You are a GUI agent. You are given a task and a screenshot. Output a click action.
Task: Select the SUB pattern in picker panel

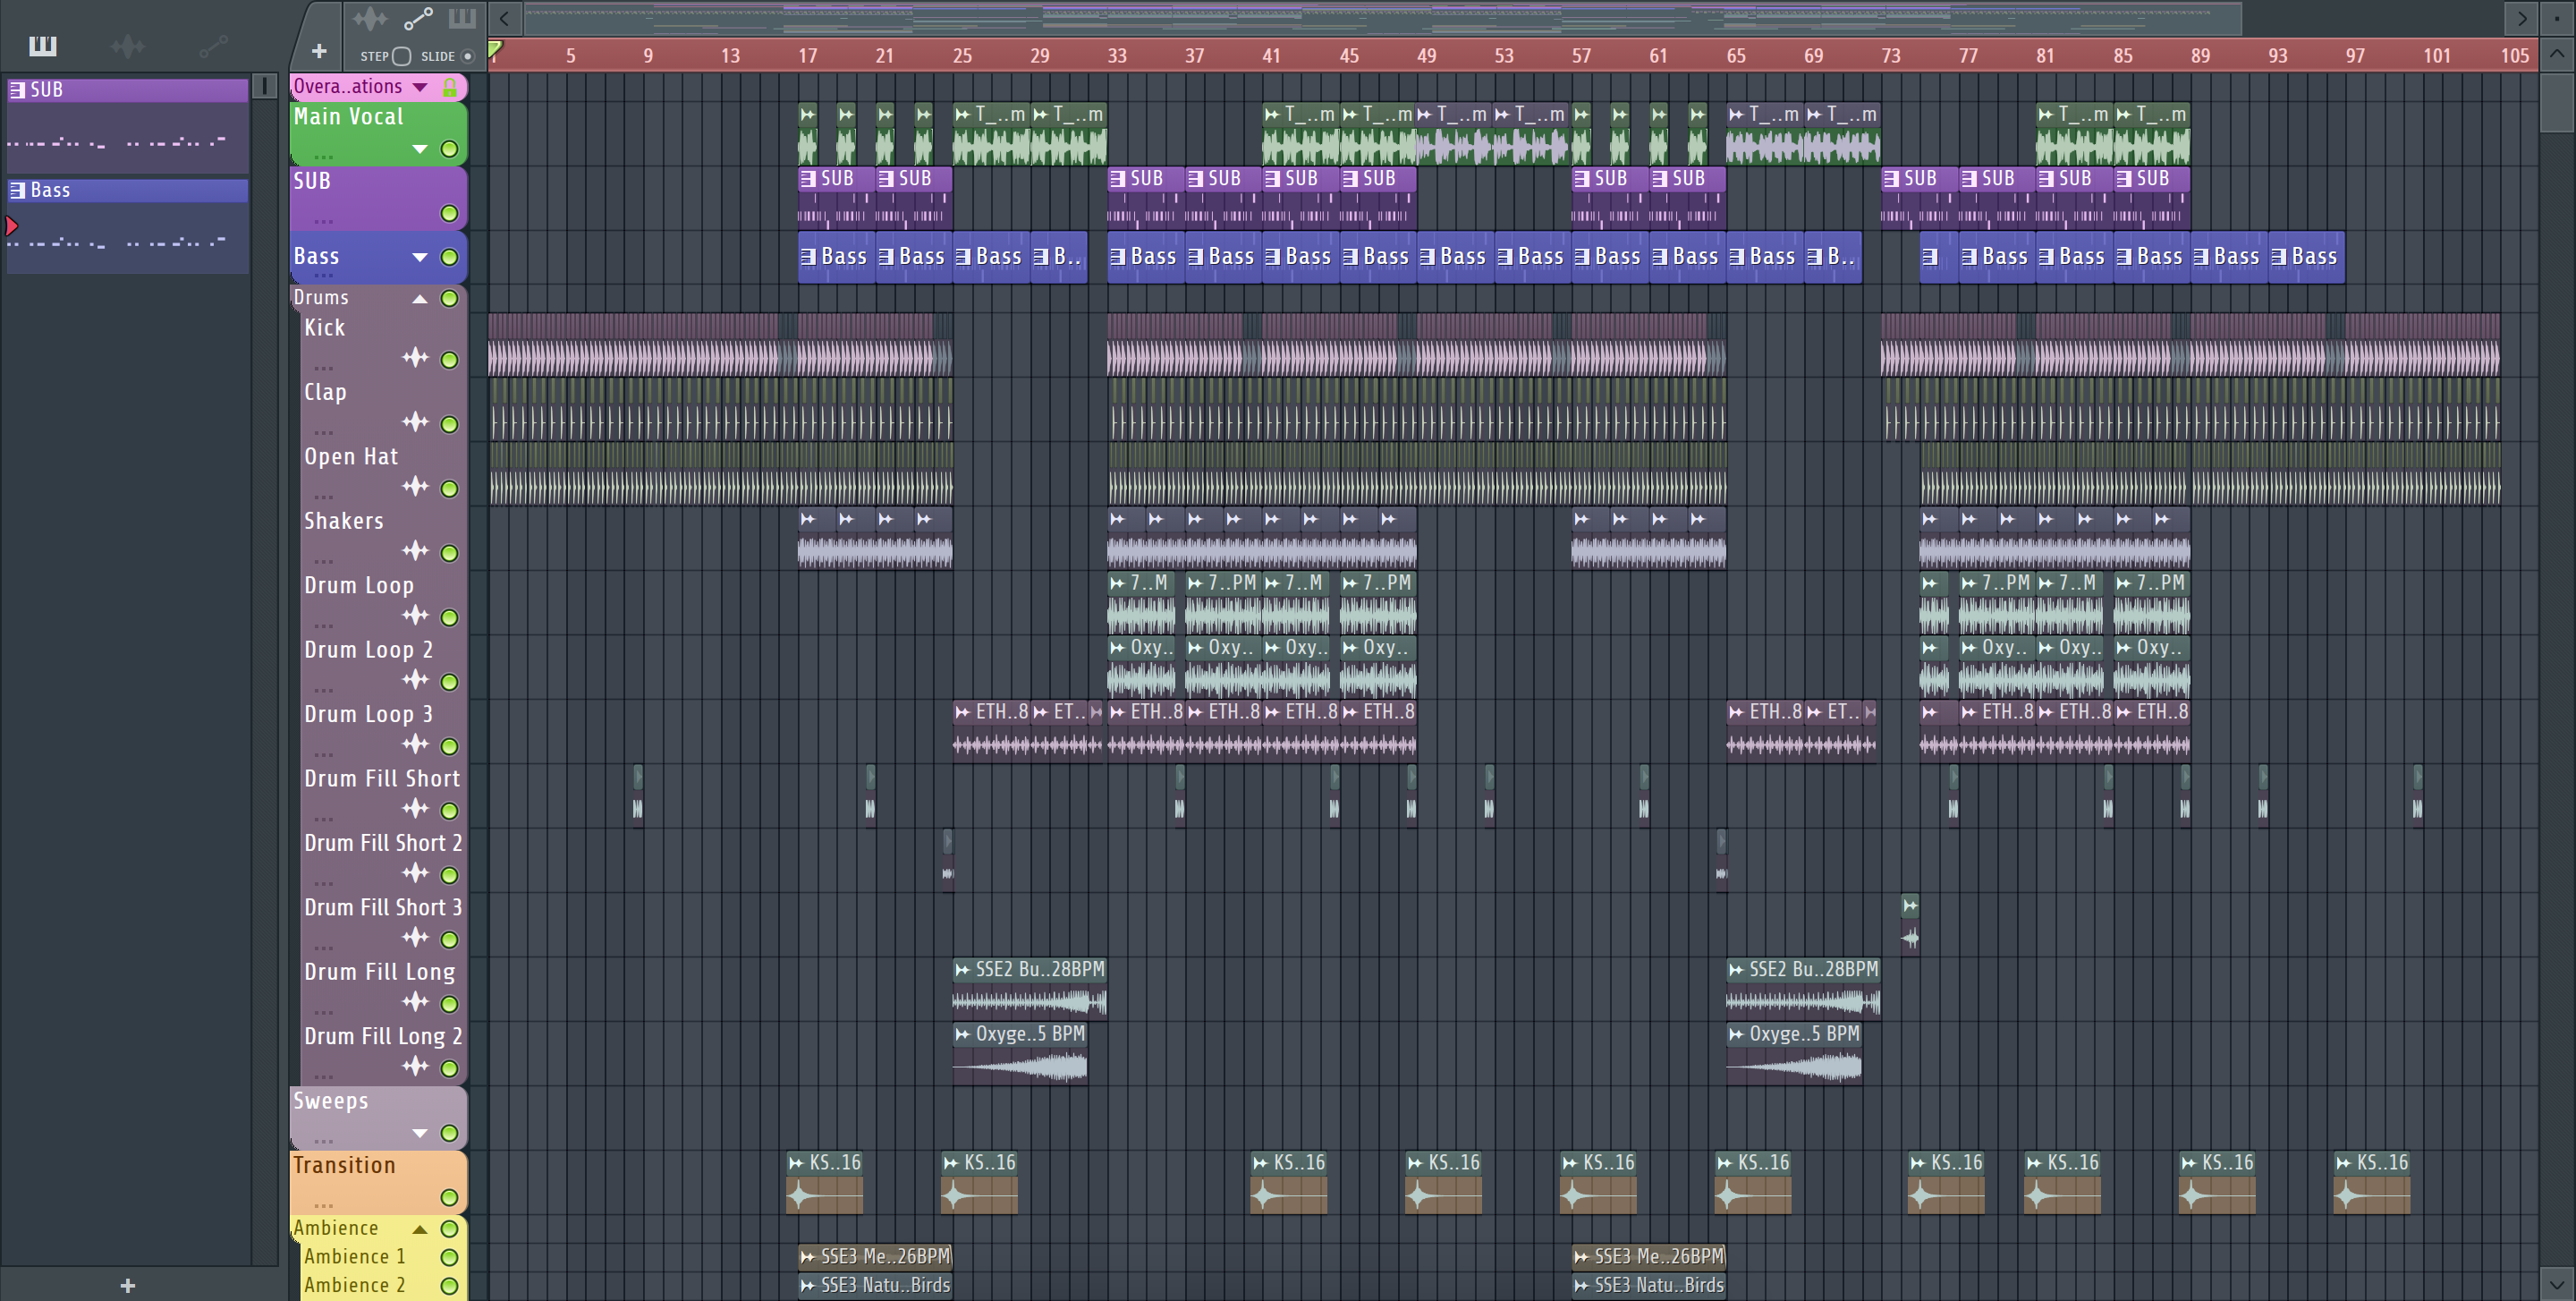pyautogui.click(x=128, y=126)
